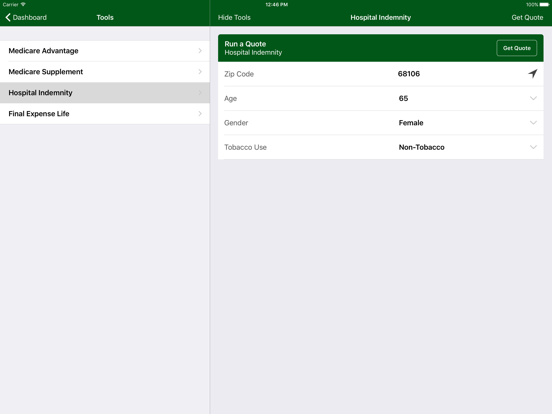This screenshot has width=552, height=414.
Task: Tap the location arrow icon for Zip Code
Action: (533, 73)
